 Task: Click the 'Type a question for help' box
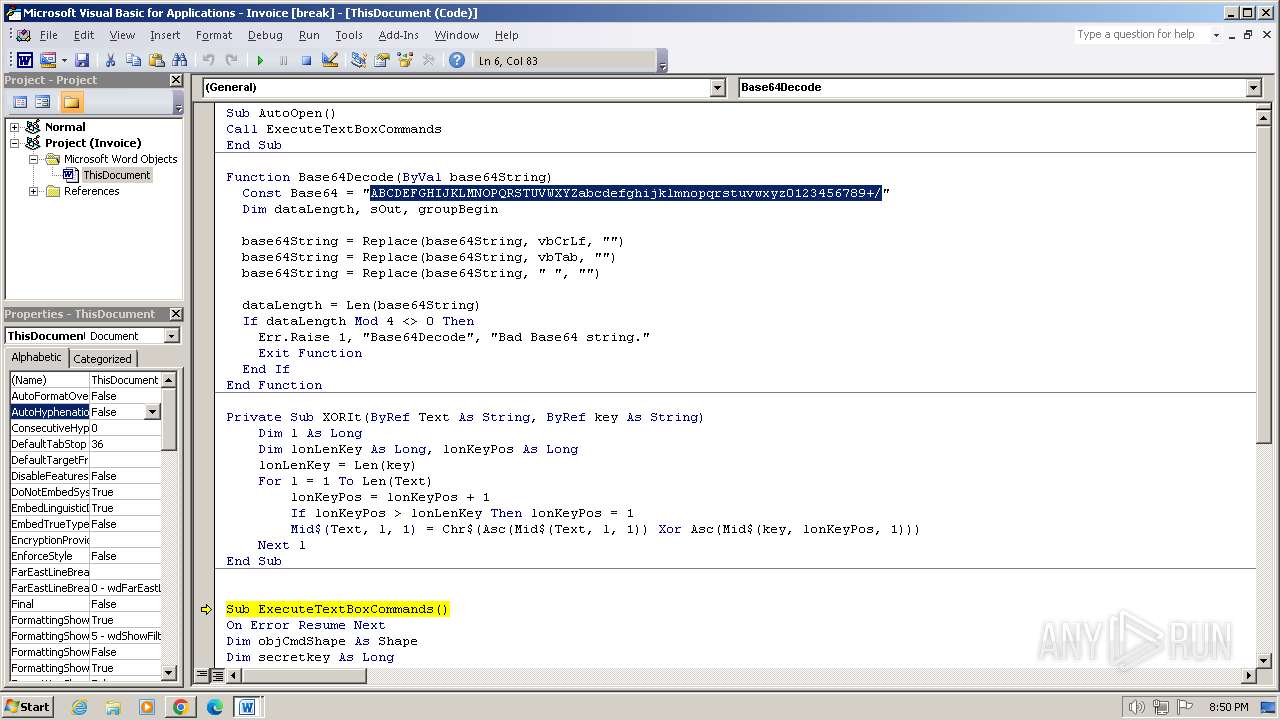coord(1141,34)
